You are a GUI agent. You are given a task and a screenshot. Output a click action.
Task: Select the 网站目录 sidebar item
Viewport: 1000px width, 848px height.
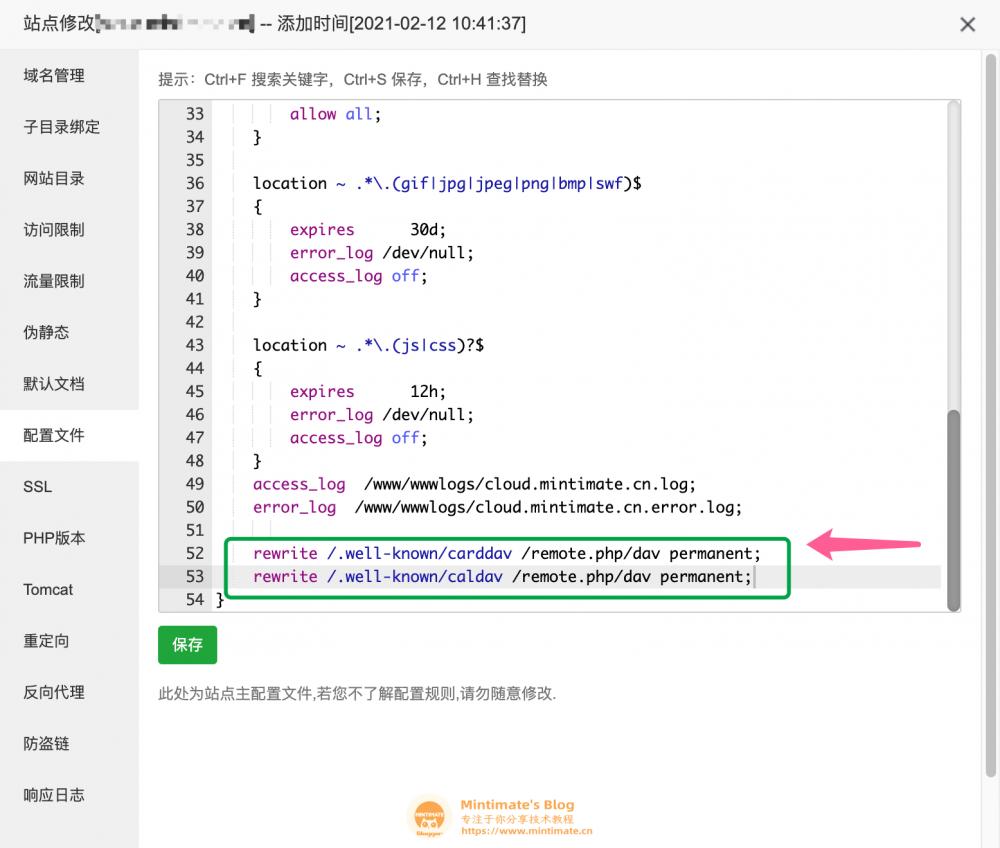(54, 179)
